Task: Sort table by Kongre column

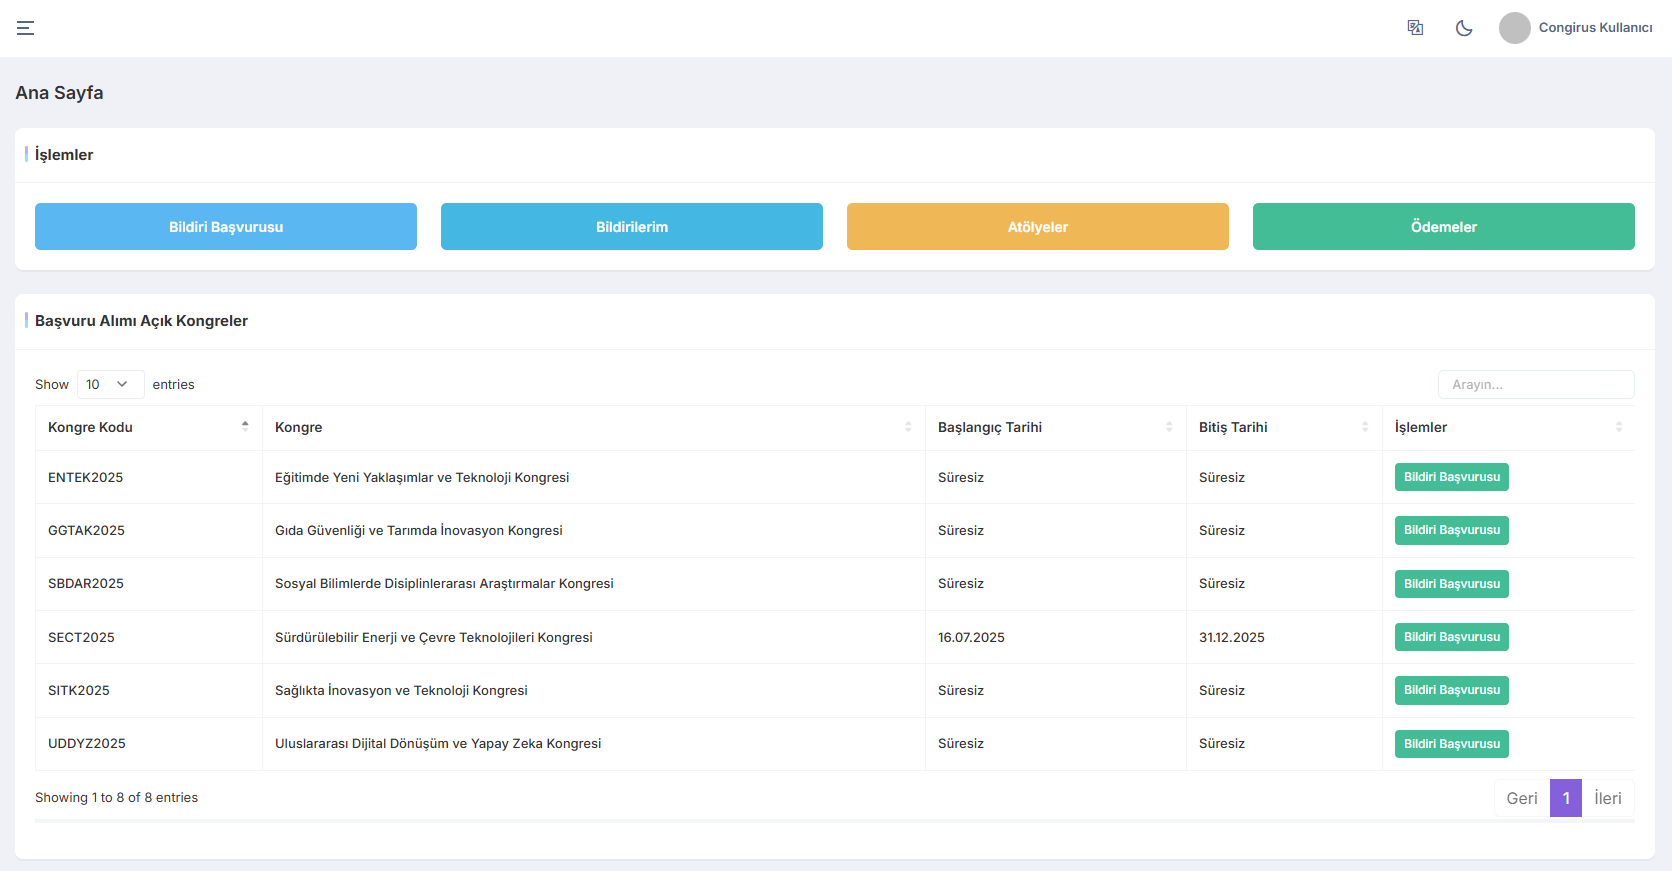Action: click(x=907, y=427)
